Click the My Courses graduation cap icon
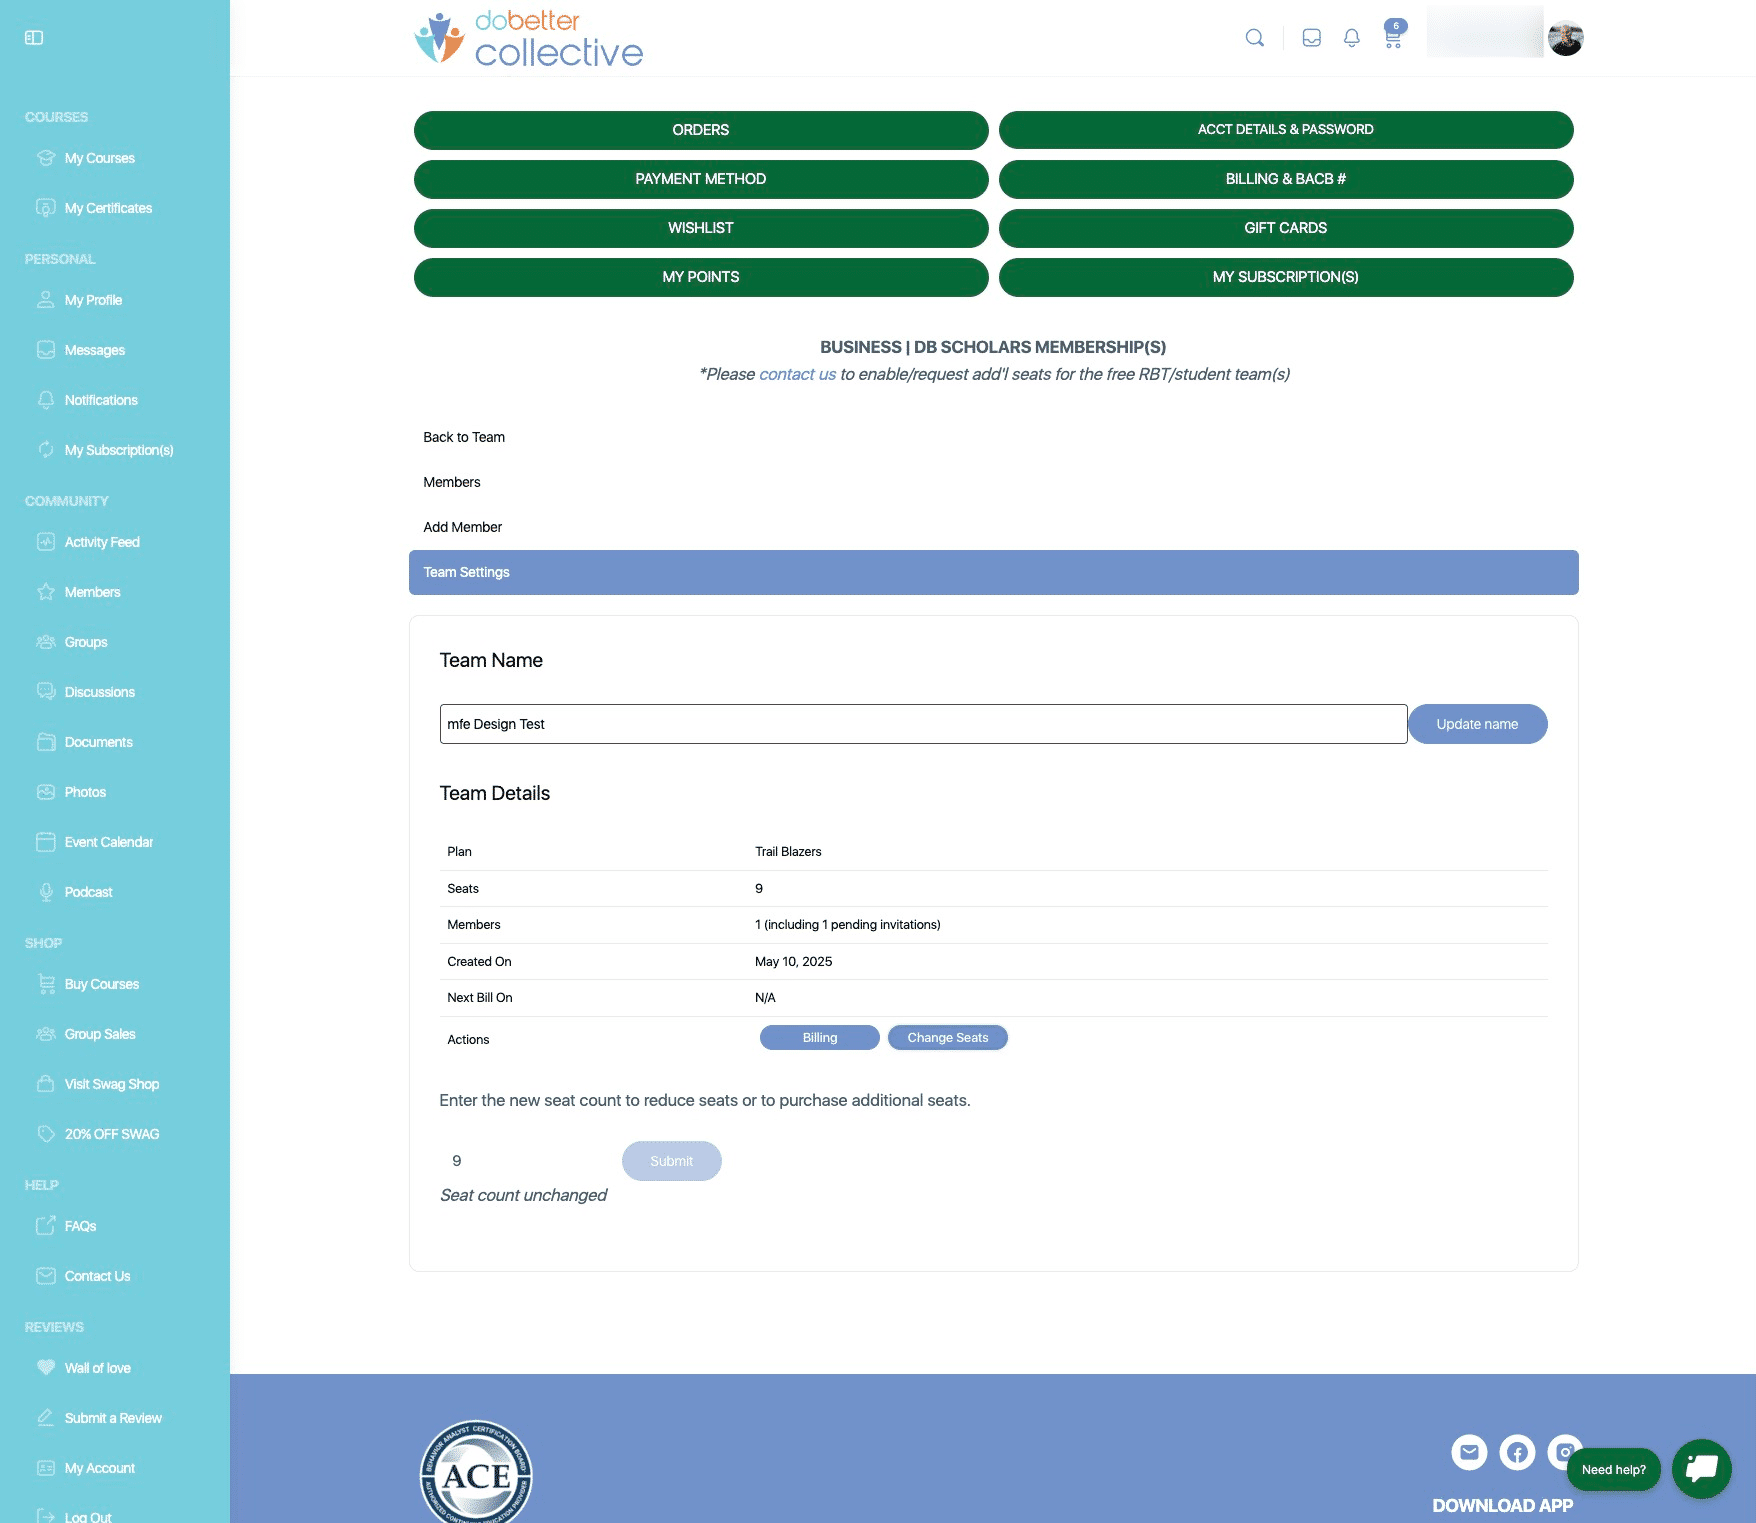1756x1523 pixels. click(46, 158)
